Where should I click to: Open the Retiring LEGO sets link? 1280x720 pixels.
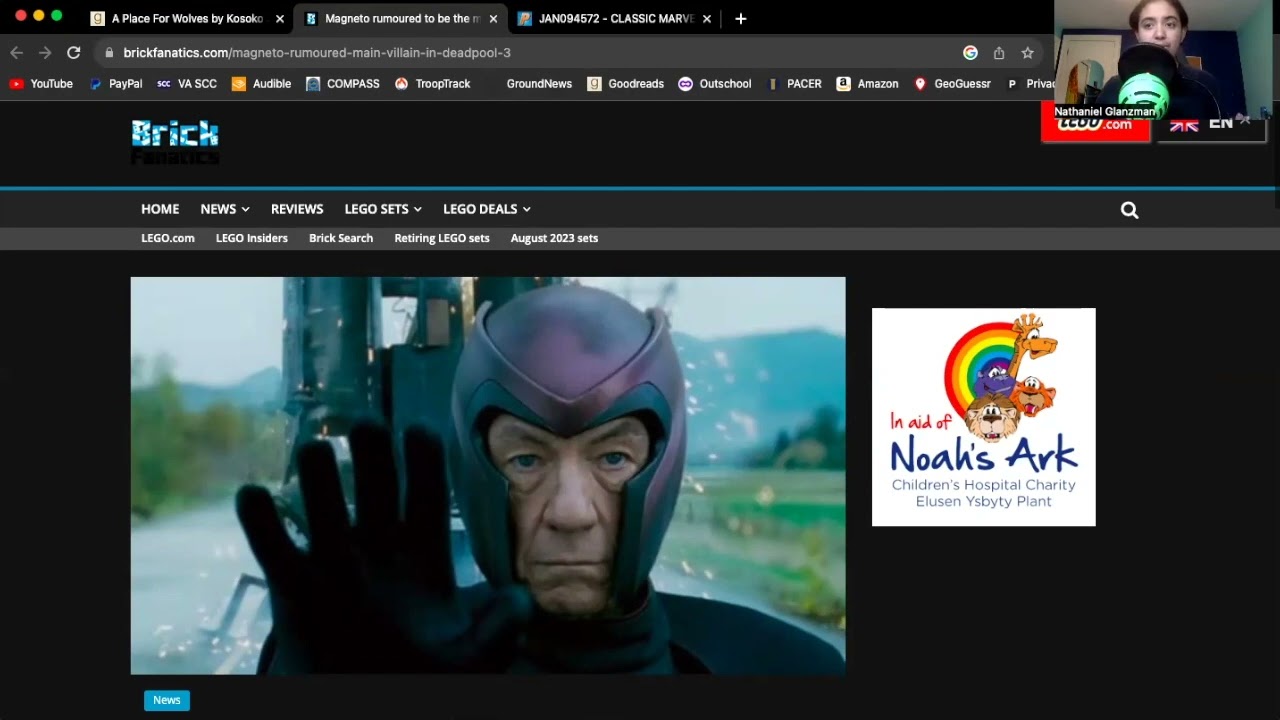[x=442, y=238]
